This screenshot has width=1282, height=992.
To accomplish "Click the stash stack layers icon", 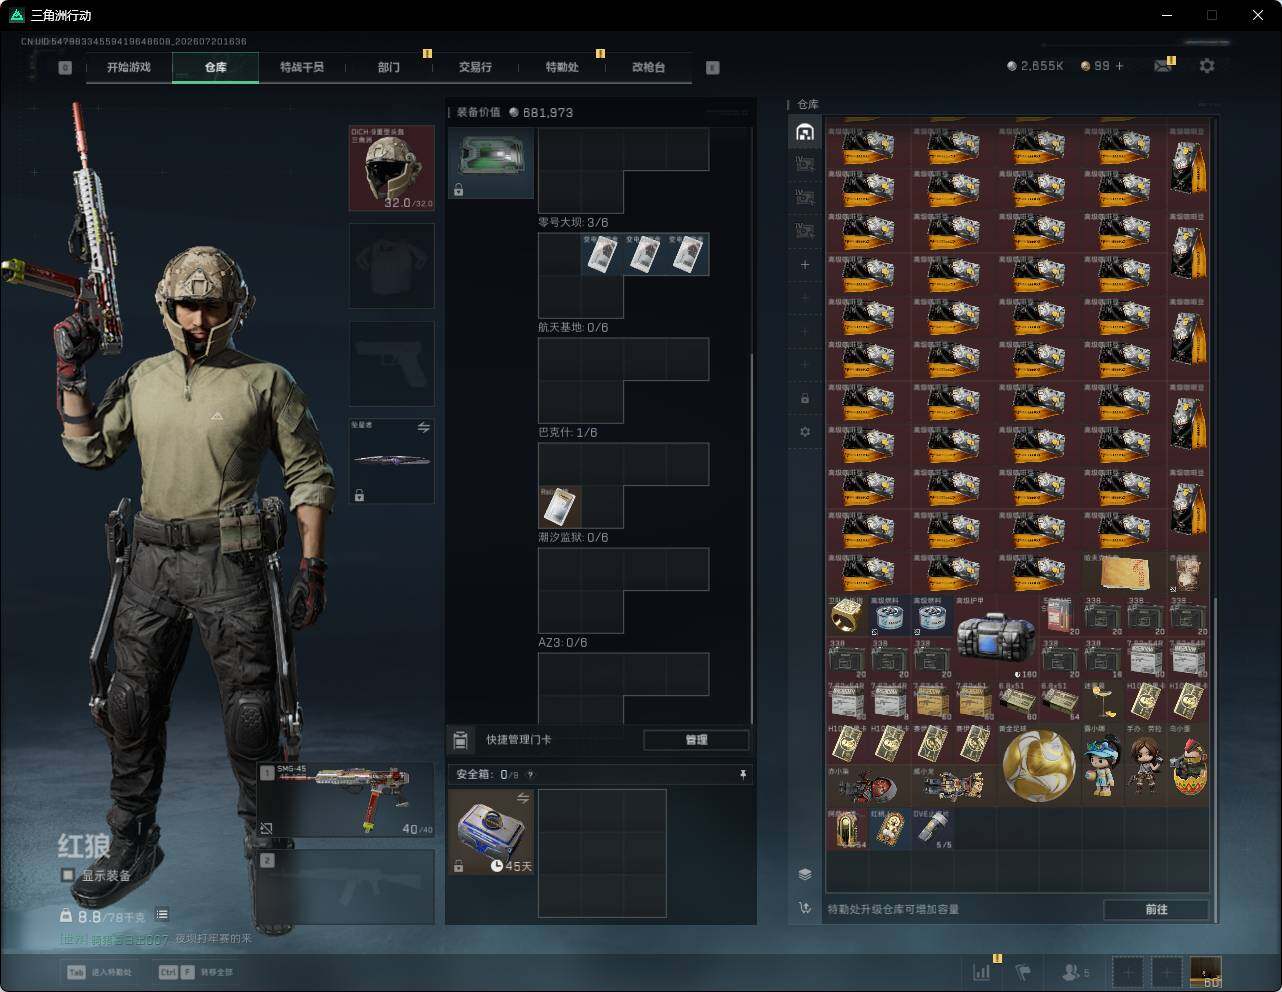I will pyautogui.click(x=805, y=874).
